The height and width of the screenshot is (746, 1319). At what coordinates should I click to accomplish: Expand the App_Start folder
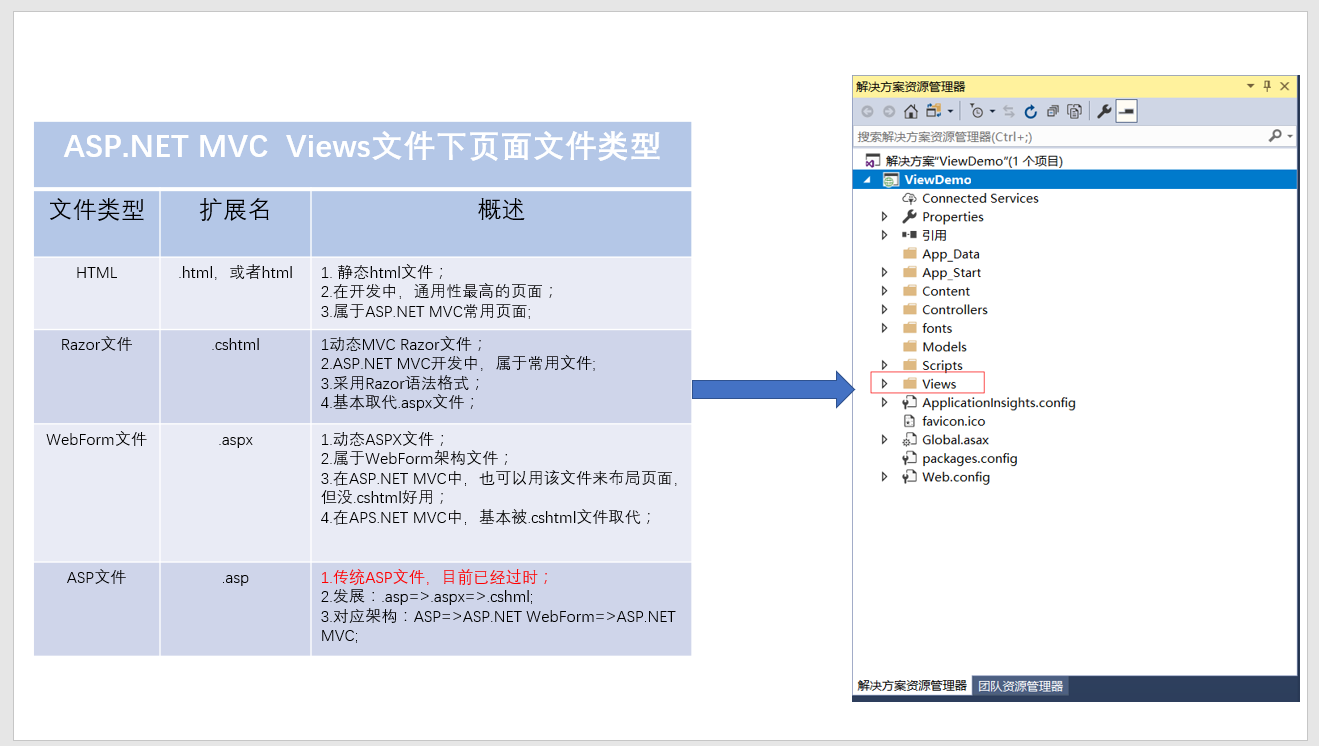click(884, 272)
